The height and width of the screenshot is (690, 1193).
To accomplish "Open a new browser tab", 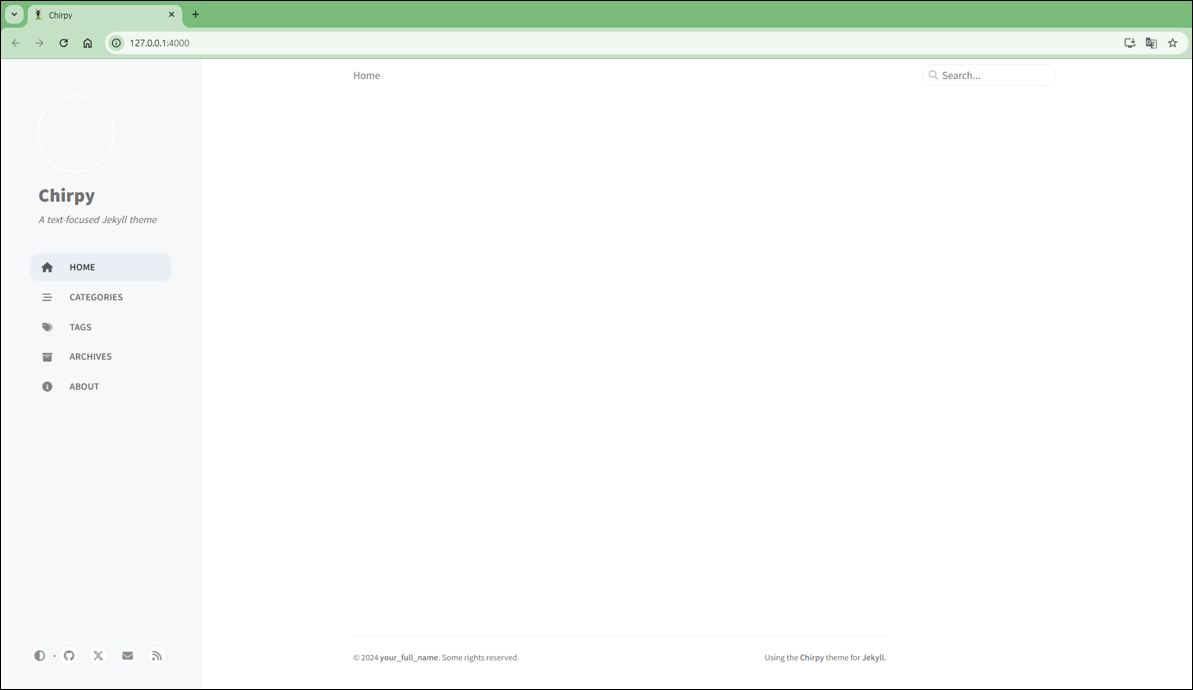I will coord(195,15).
